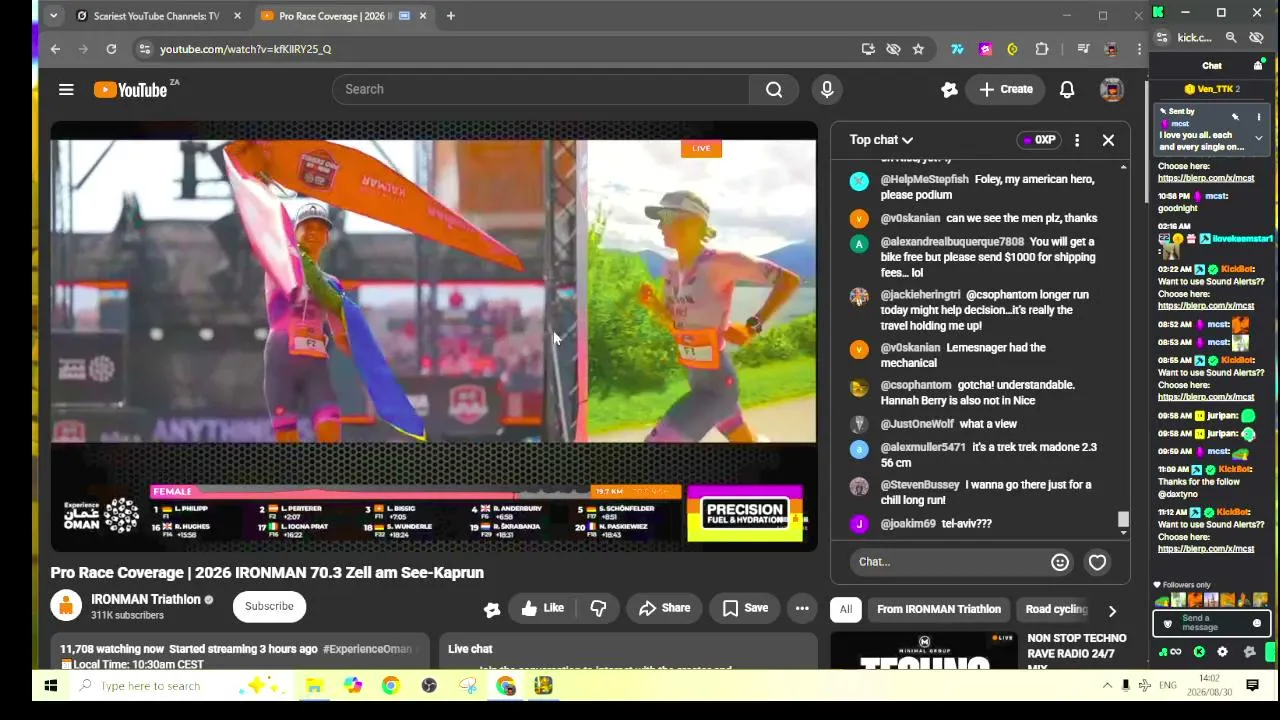Open the browser extensions puzzle icon
1280x720 pixels.
[x=1042, y=49]
